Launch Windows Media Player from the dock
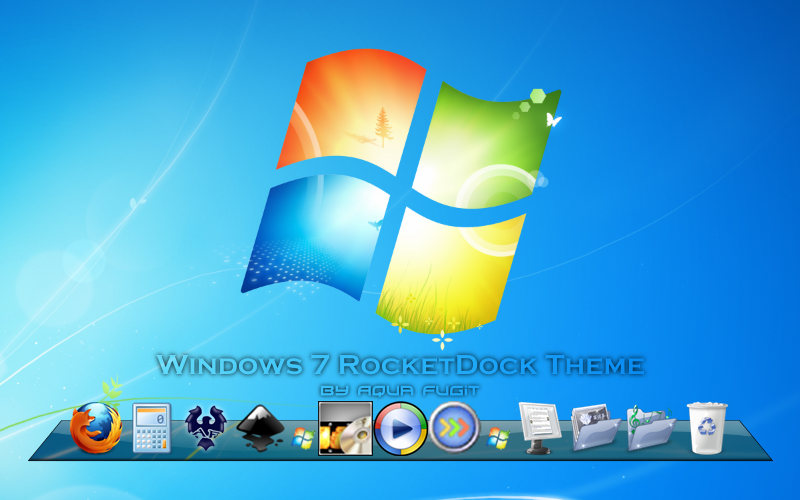Screen dimensions: 800x500 pos(401,429)
